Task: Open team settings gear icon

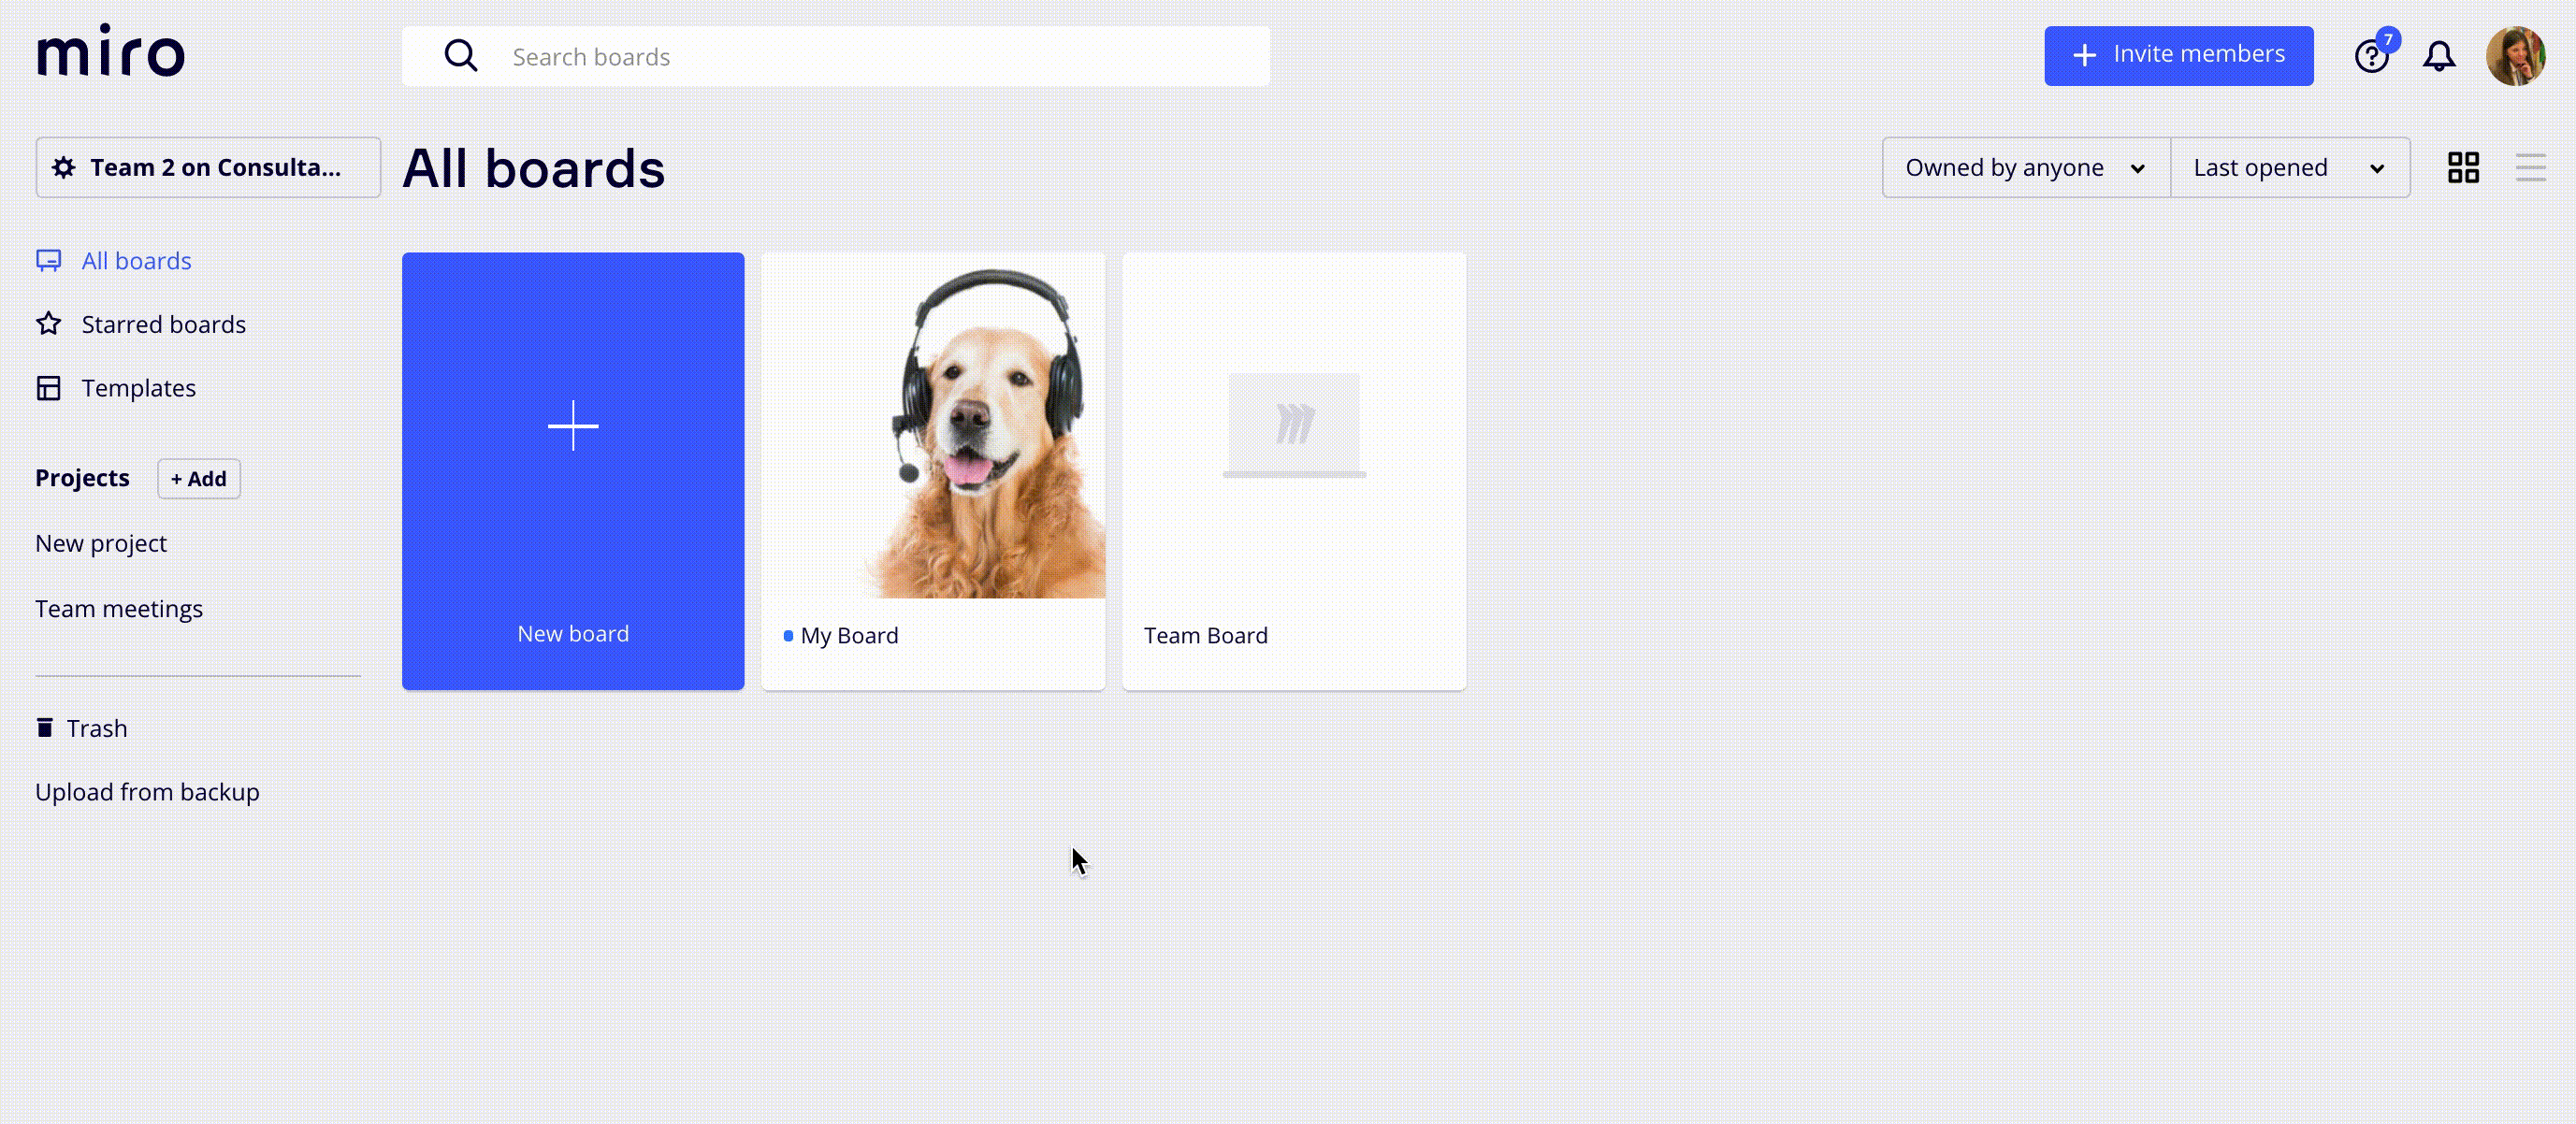Action: tap(64, 167)
